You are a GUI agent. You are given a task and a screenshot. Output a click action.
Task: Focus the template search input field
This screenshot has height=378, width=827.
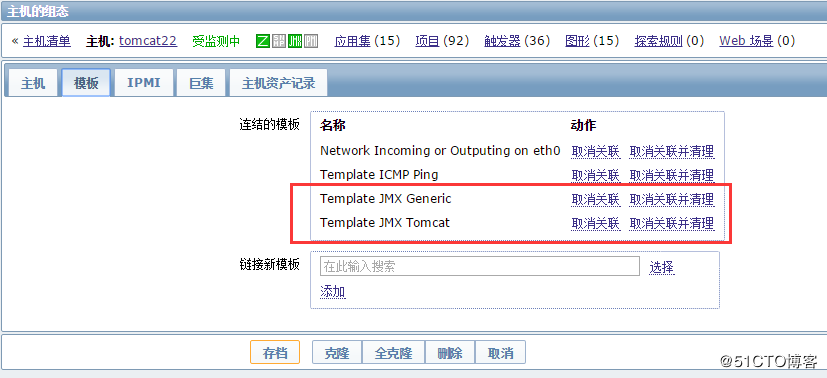coord(479,266)
